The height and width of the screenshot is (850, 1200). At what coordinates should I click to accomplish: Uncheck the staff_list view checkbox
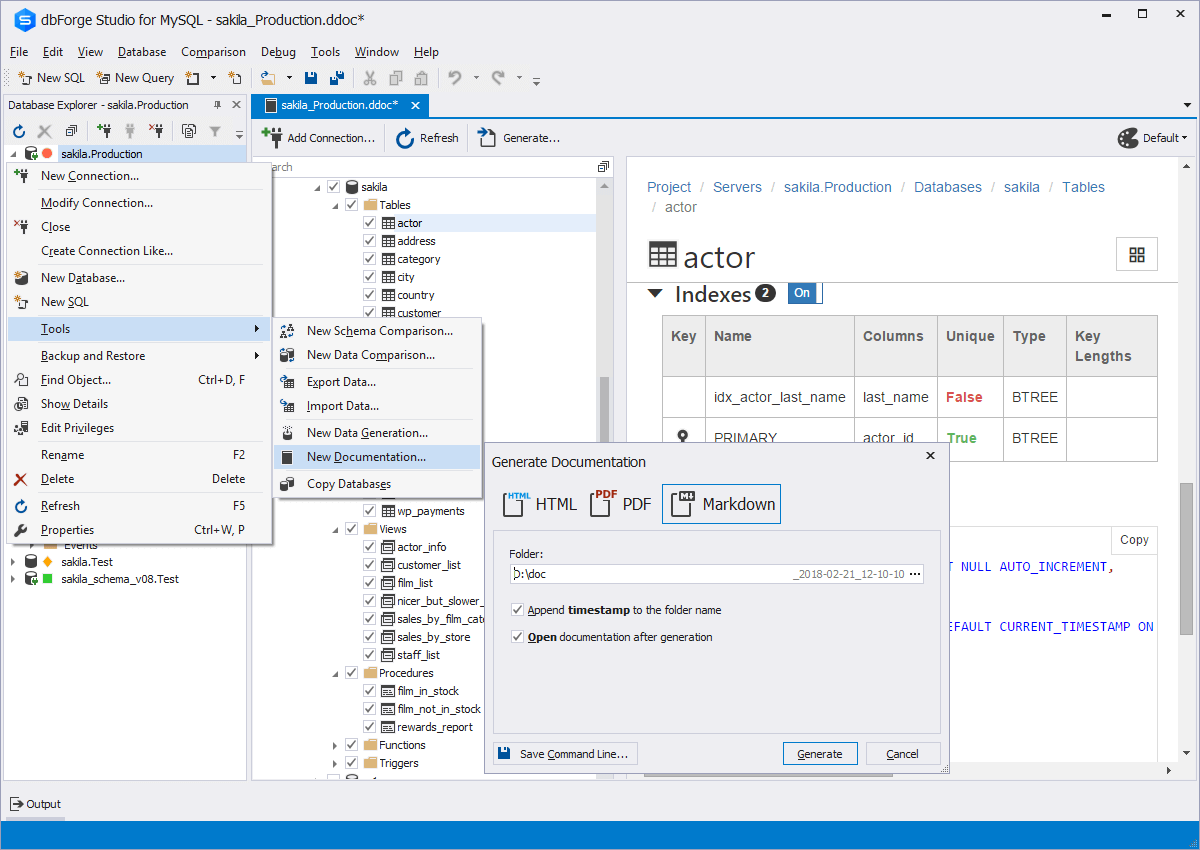(x=370, y=655)
